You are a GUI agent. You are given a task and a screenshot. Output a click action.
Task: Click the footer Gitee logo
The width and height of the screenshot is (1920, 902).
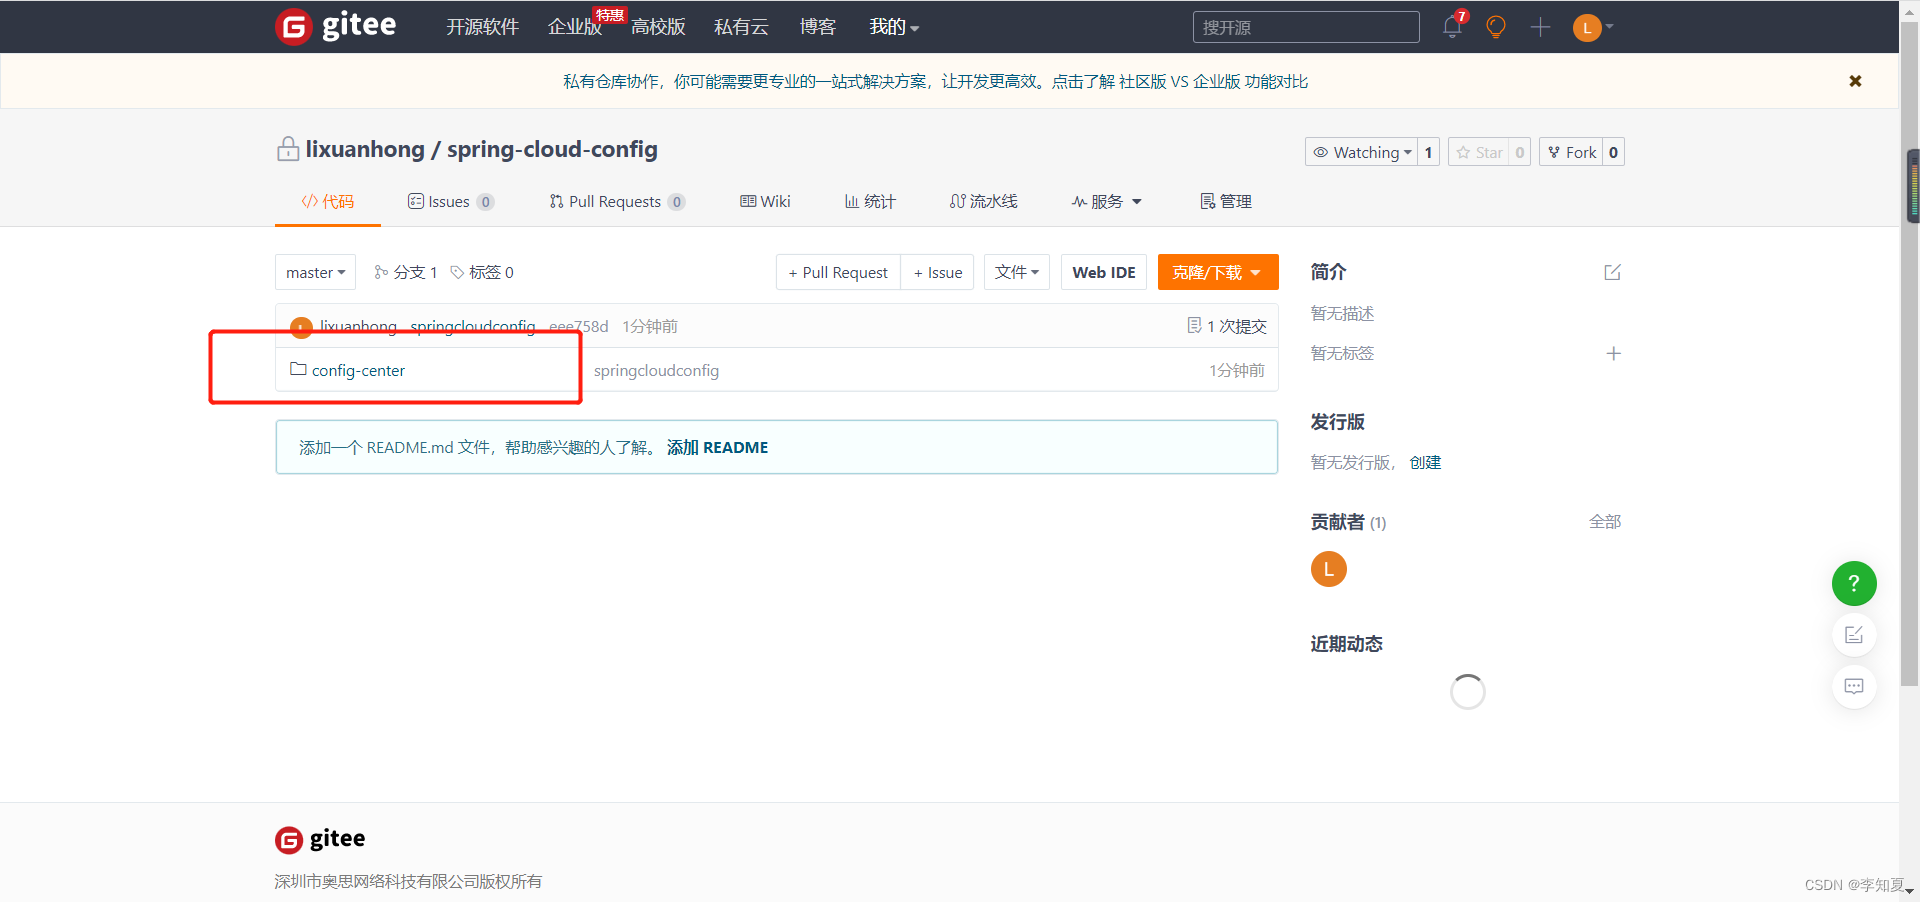point(320,839)
